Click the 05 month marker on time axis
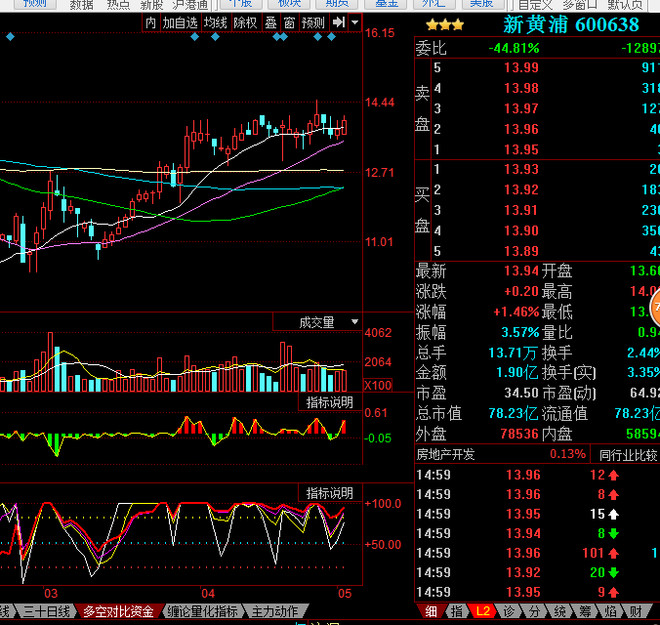The height and width of the screenshot is (625, 660). click(x=345, y=593)
